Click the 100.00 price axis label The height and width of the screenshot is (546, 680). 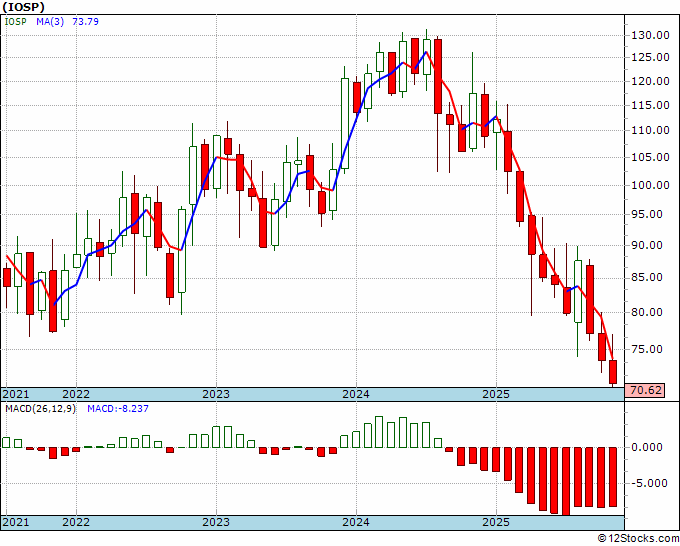click(x=650, y=185)
